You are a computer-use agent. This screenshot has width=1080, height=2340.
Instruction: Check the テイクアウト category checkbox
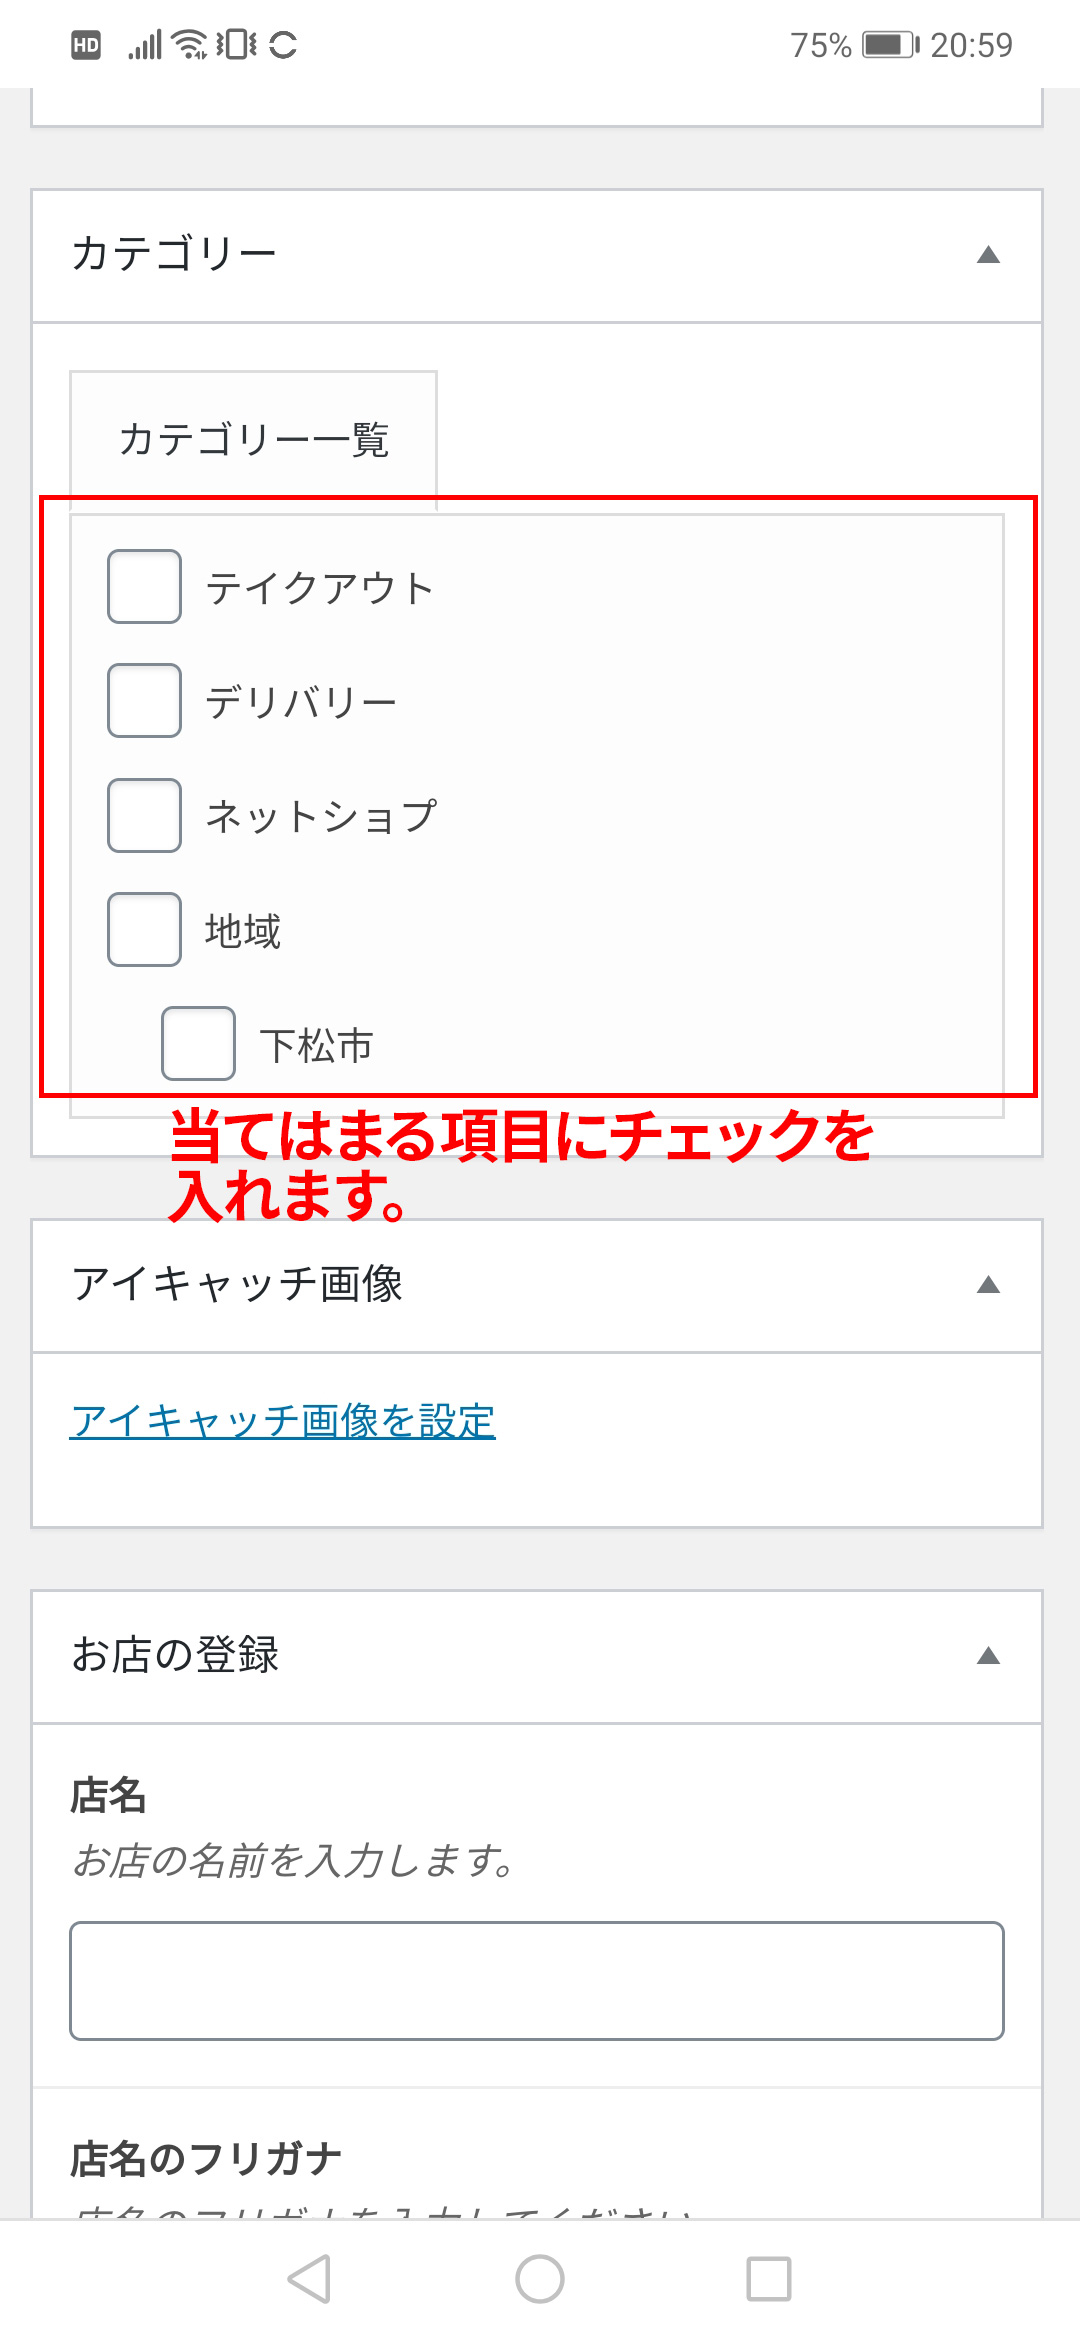pyautogui.click(x=144, y=587)
